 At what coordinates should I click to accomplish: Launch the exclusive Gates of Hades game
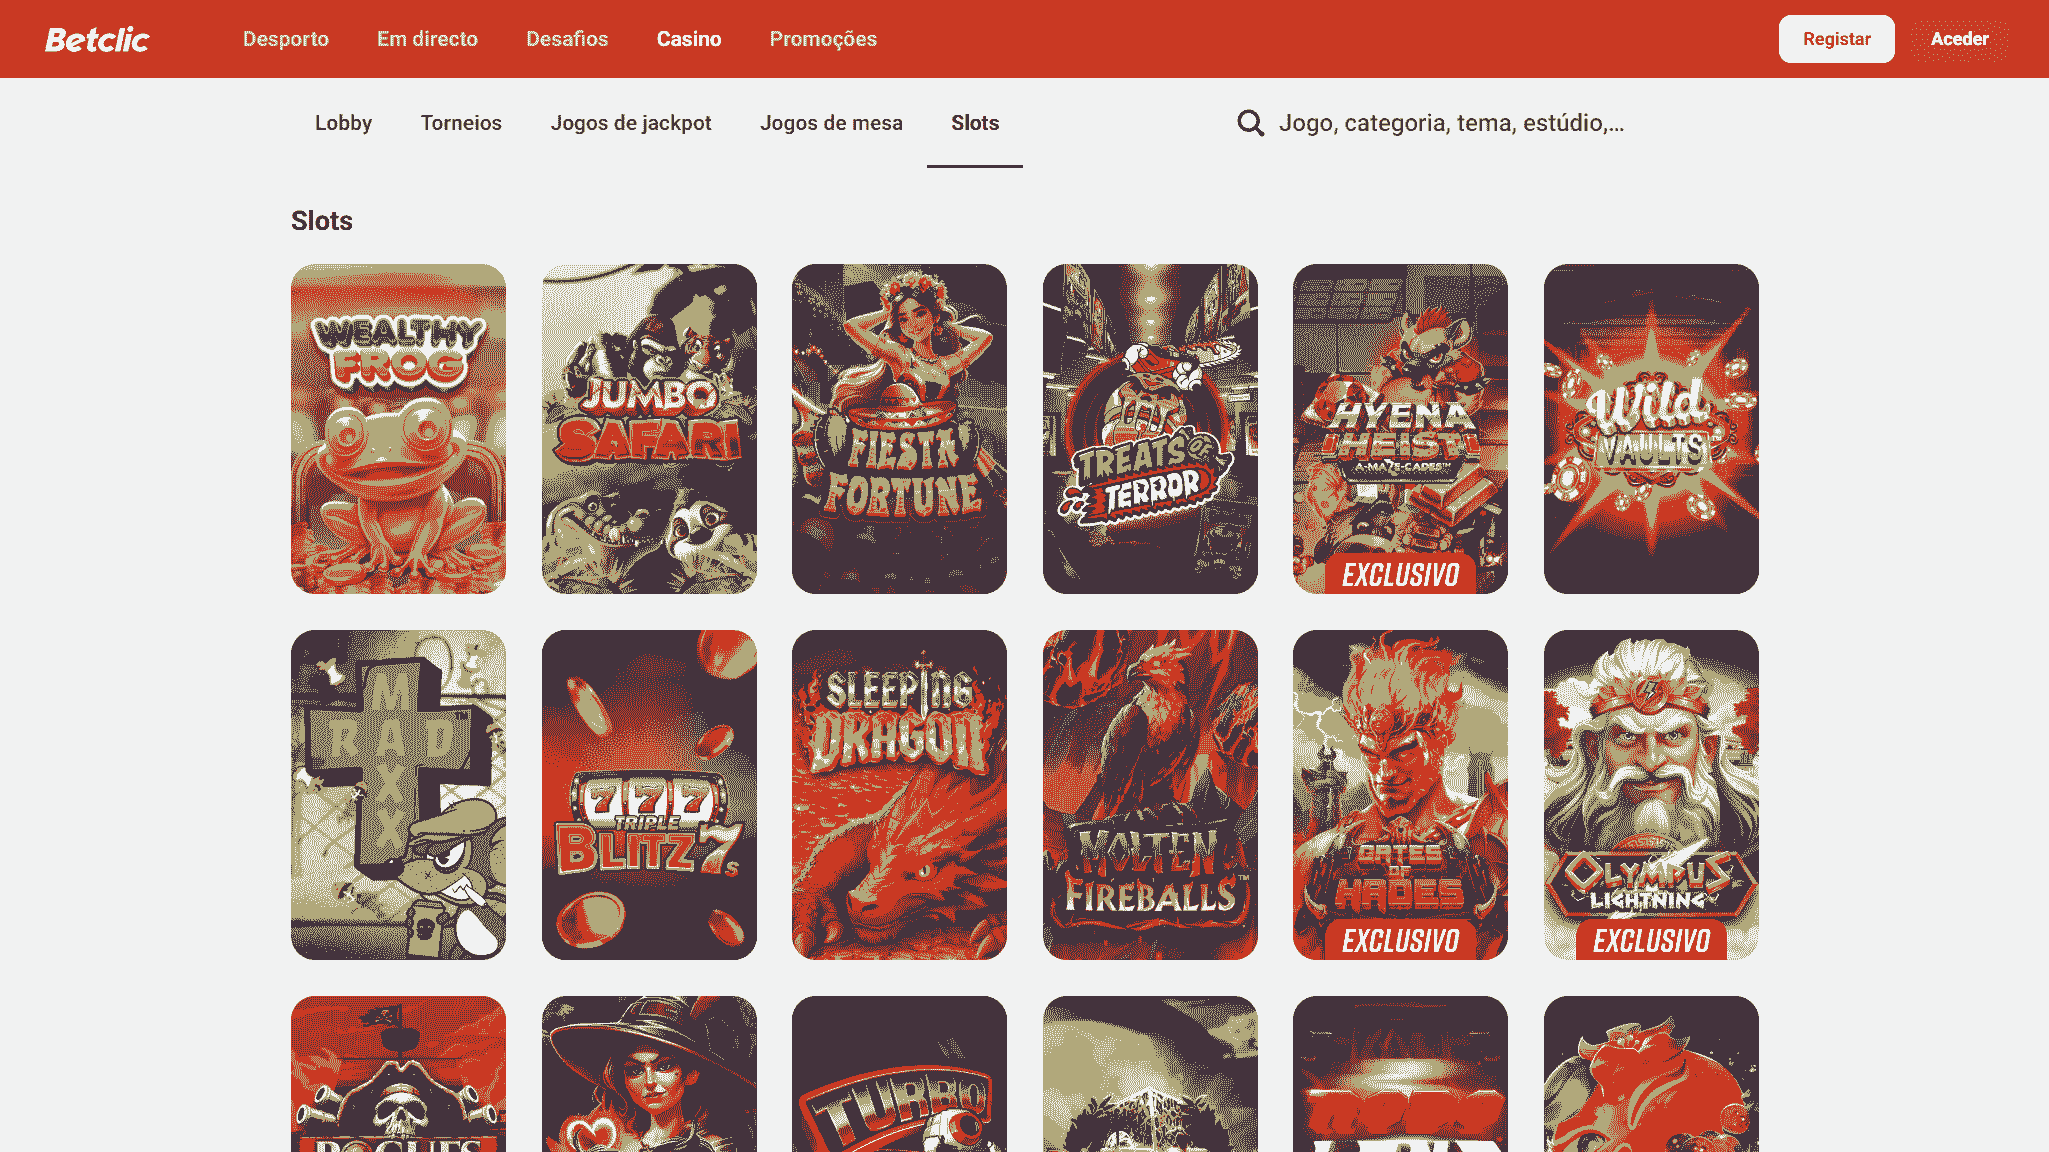(x=1400, y=795)
